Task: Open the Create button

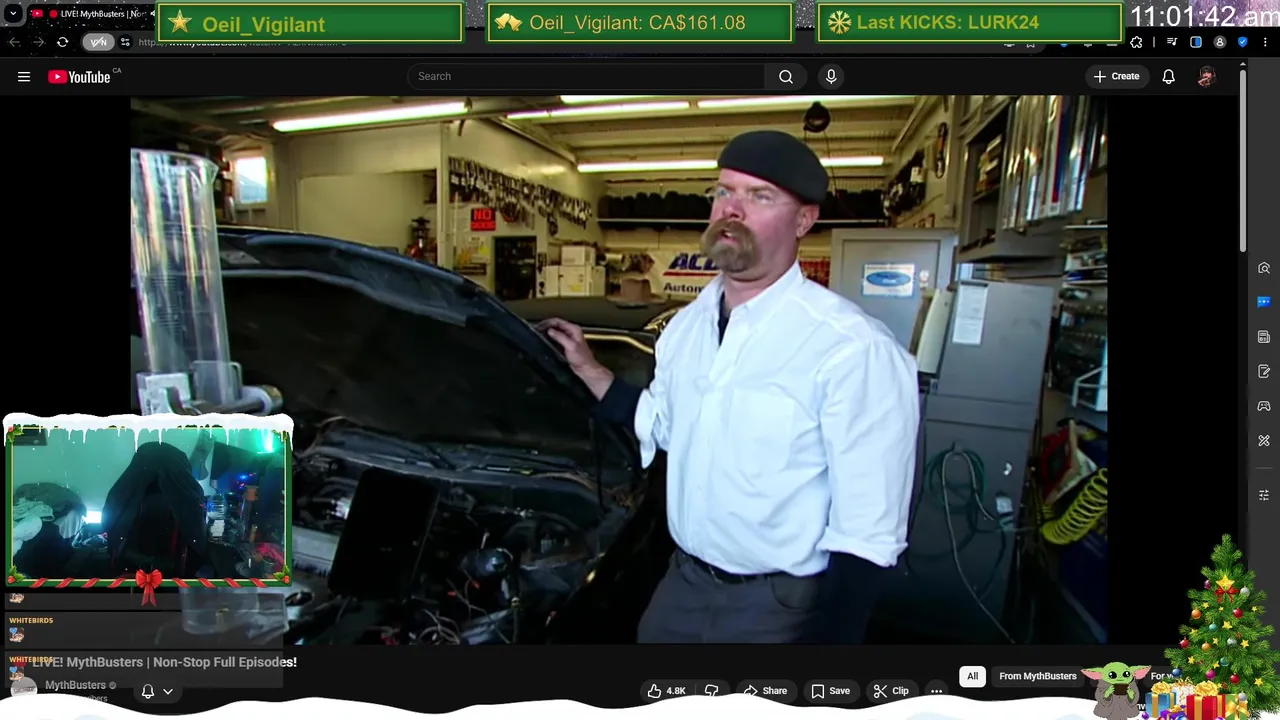Action: (1116, 76)
